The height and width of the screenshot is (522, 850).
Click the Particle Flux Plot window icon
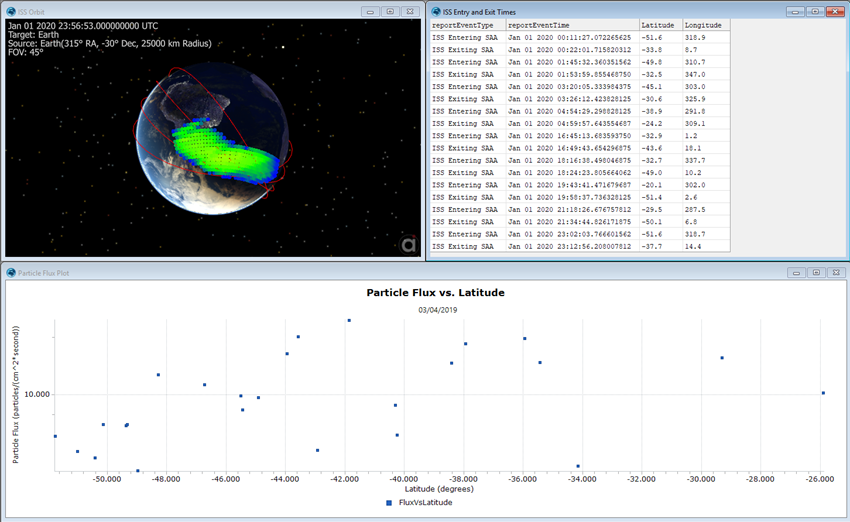pos(11,273)
